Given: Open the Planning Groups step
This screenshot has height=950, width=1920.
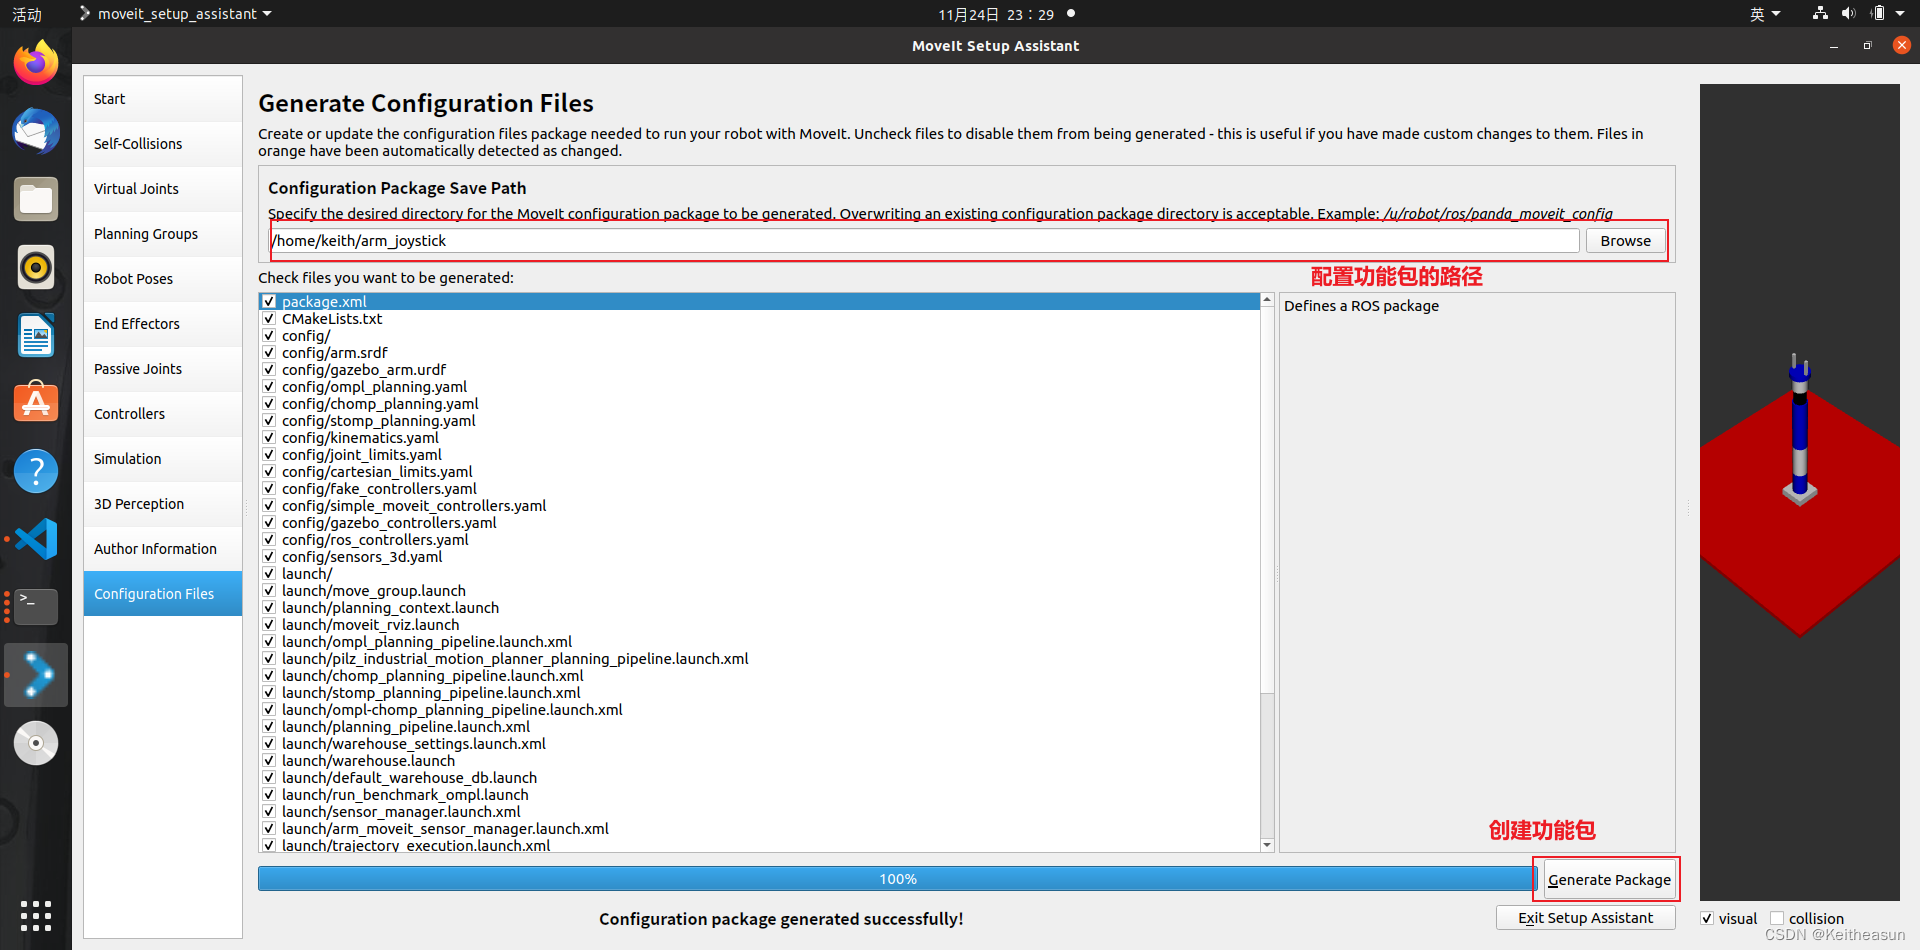Looking at the screenshot, I should [163, 234].
